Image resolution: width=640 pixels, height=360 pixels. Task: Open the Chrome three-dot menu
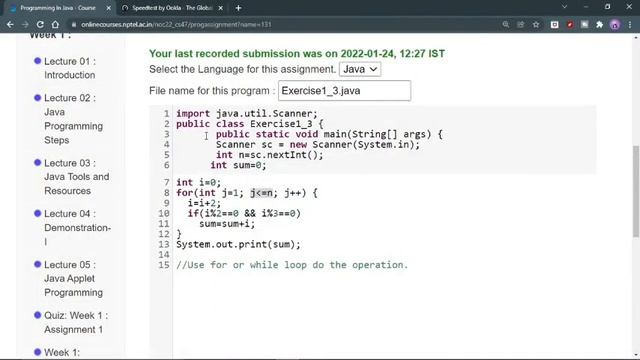click(x=630, y=24)
